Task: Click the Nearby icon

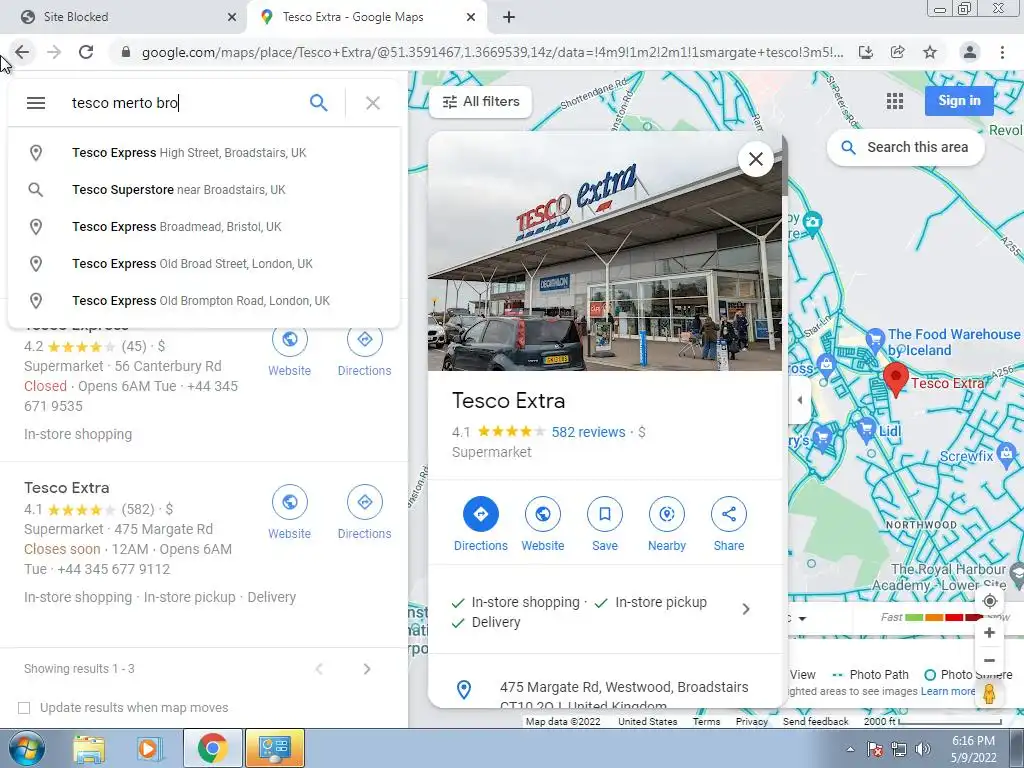Action: [667, 514]
